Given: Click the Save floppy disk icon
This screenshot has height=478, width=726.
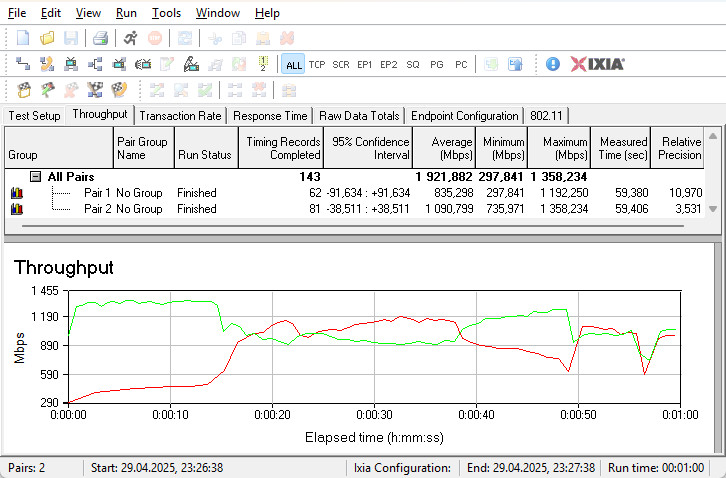Looking at the screenshot, I should pyautogui.click(x=71, y=38).
